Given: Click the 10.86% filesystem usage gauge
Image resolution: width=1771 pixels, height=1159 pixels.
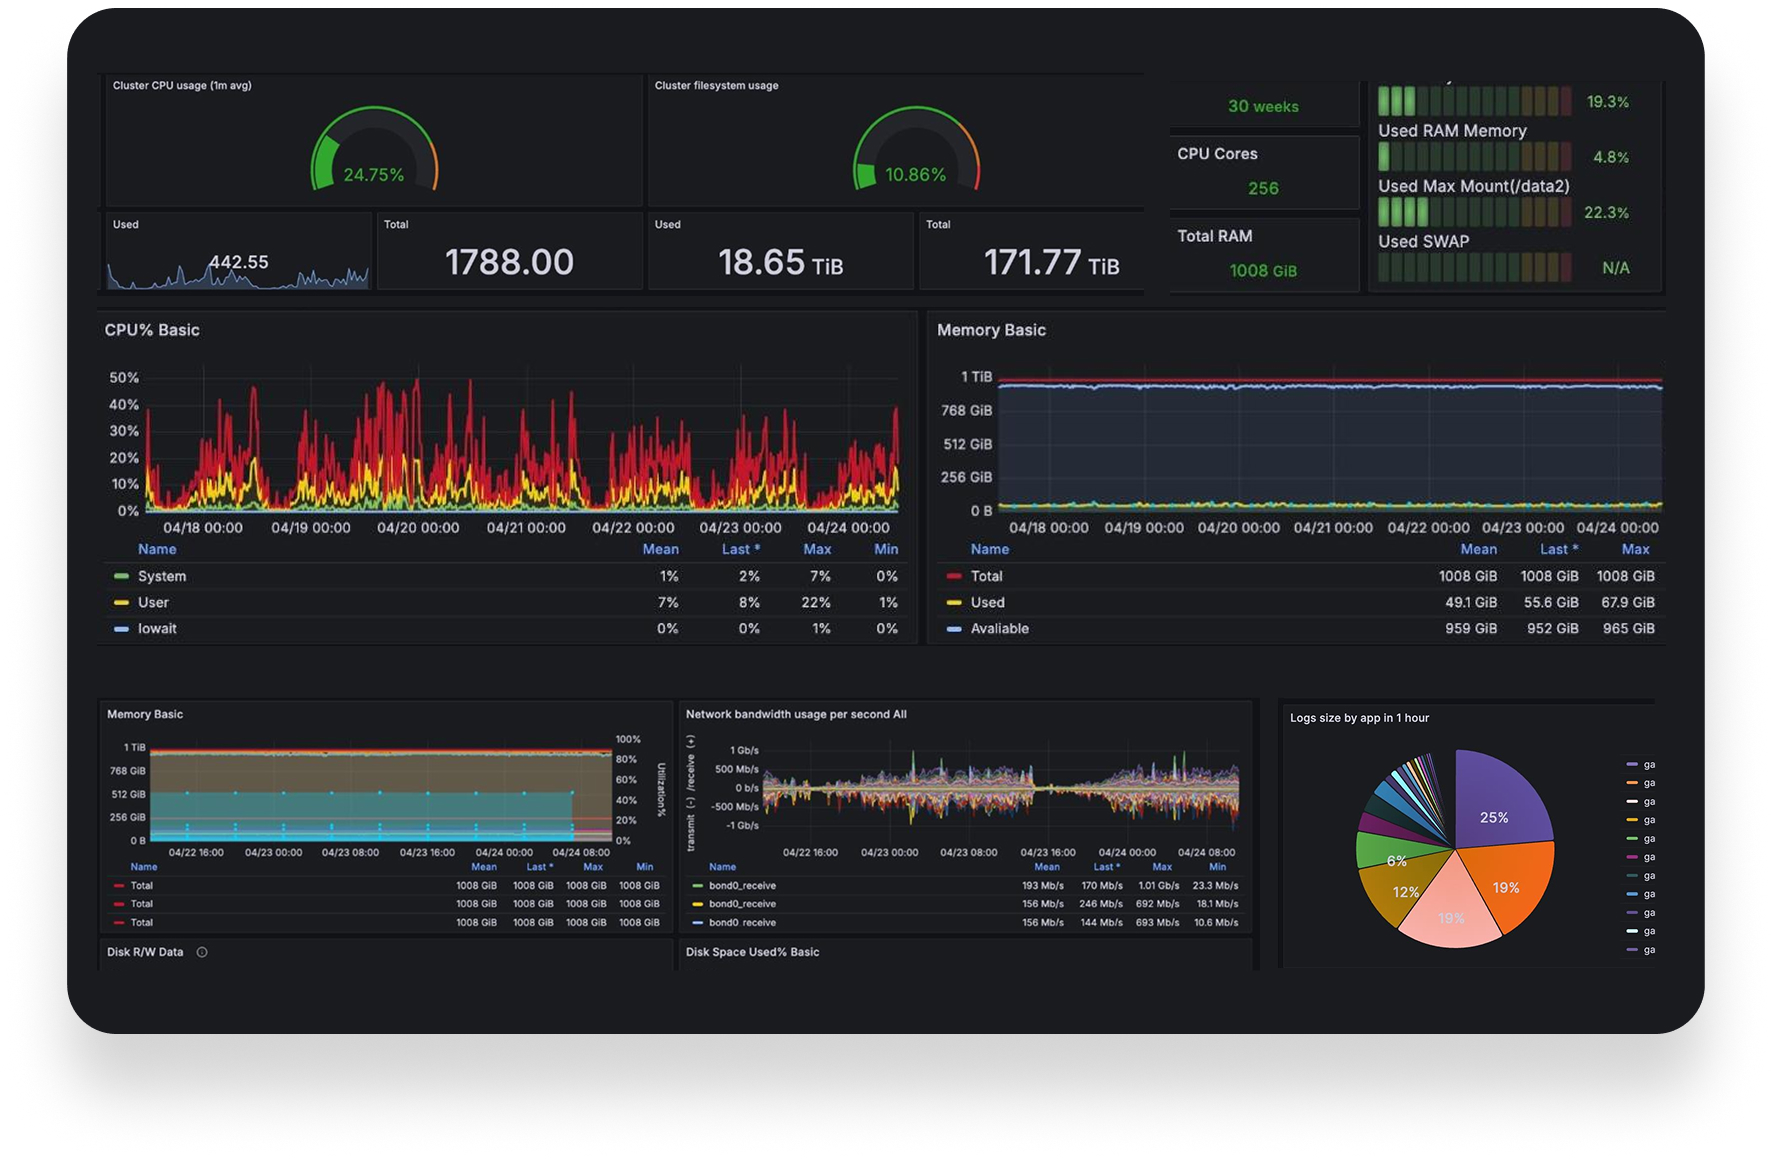Looking at the screenshot, I should point(916,149).
